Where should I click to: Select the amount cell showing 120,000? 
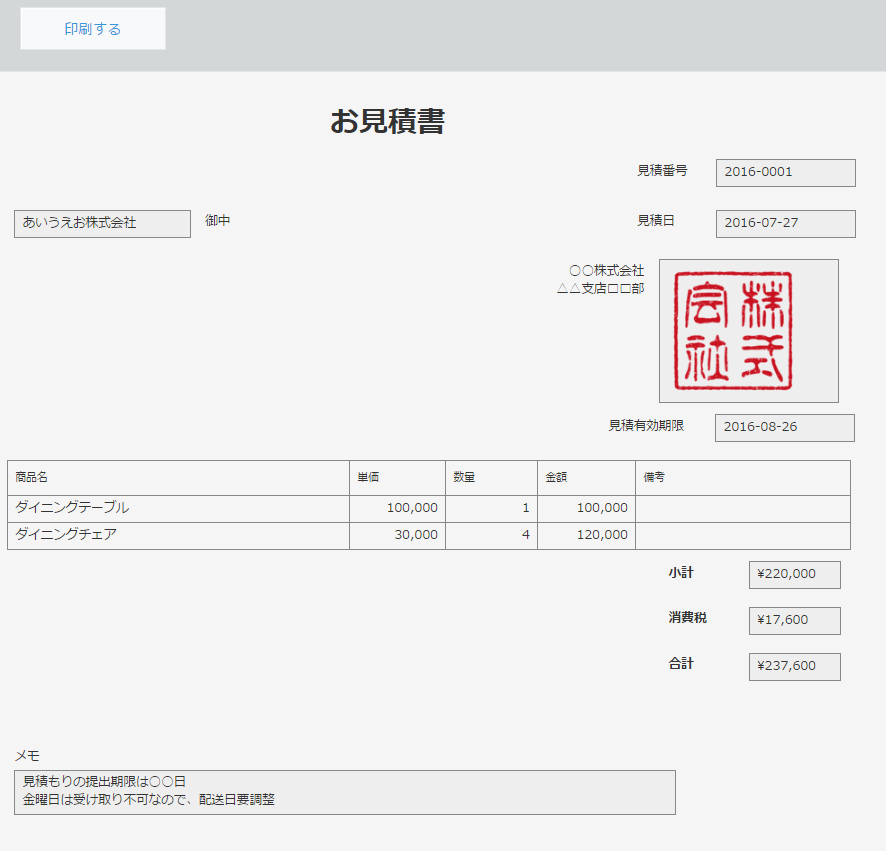586,535
